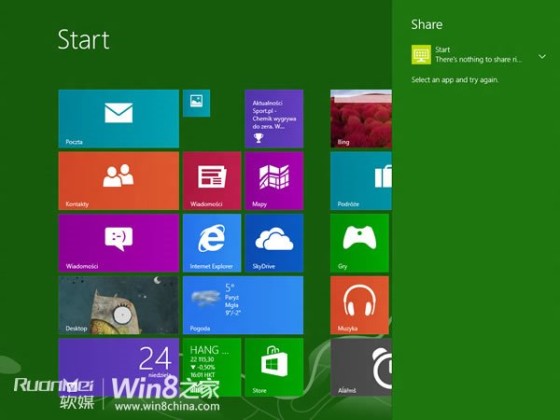This screenshot has width=560, height=420.
Task: Click the Start app icon in Share panel
Action: pyautogui.click(x=421, y=55)
